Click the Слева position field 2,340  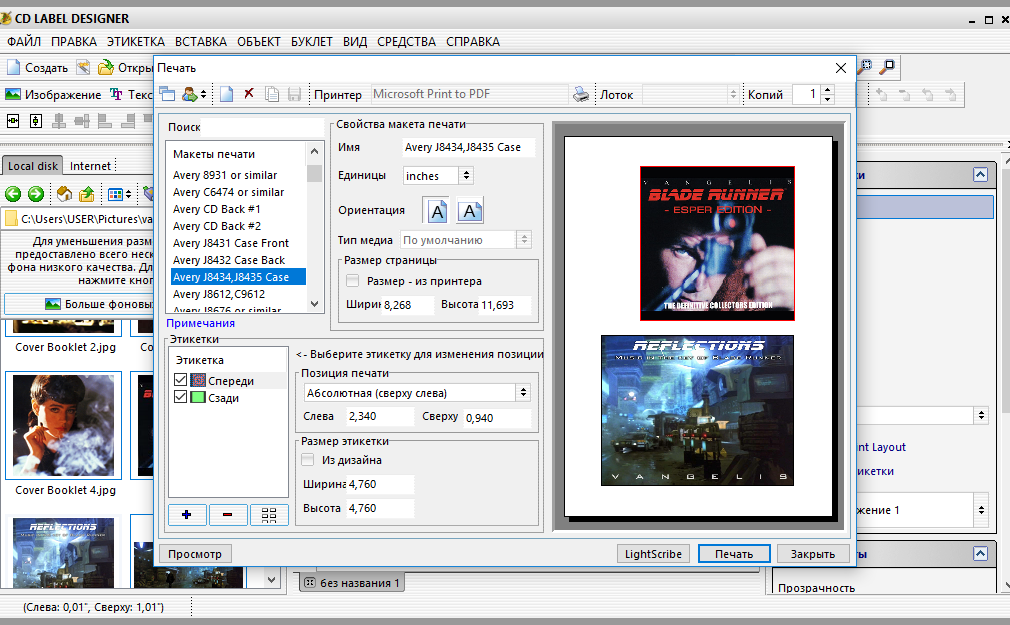[x=380, y=416]
